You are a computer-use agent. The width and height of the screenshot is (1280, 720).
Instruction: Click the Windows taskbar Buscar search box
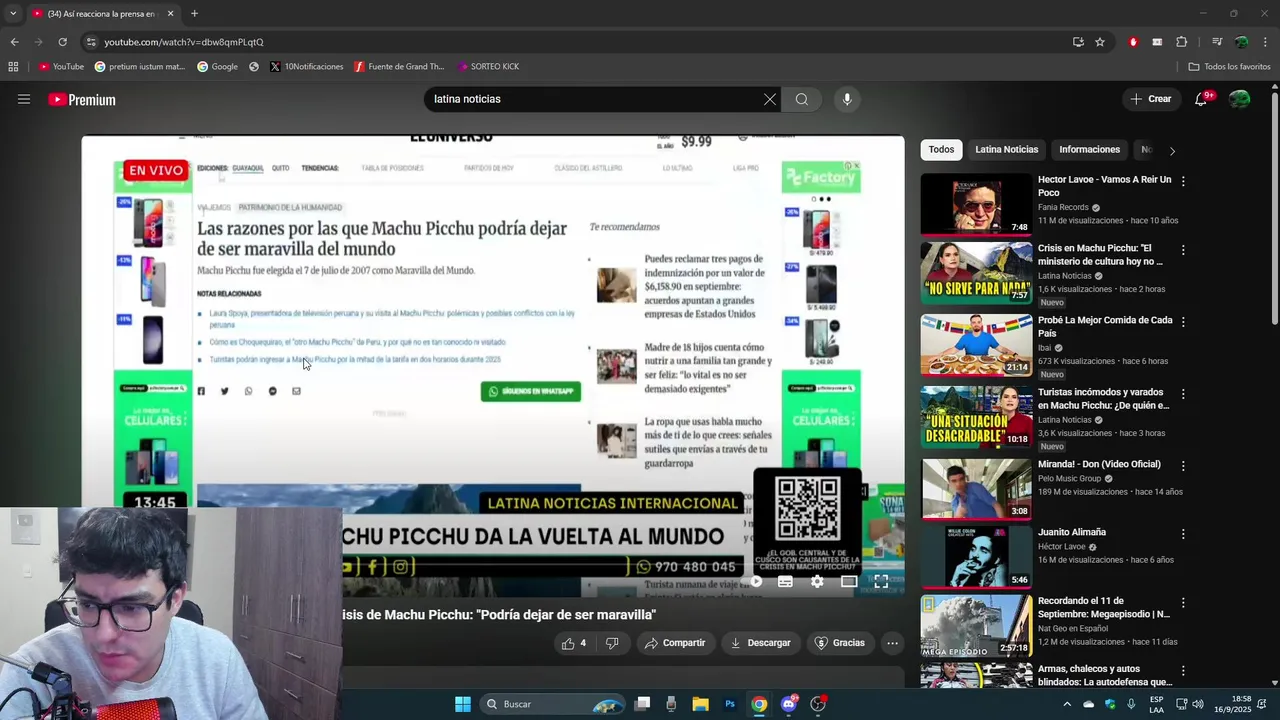coord(552,704)
